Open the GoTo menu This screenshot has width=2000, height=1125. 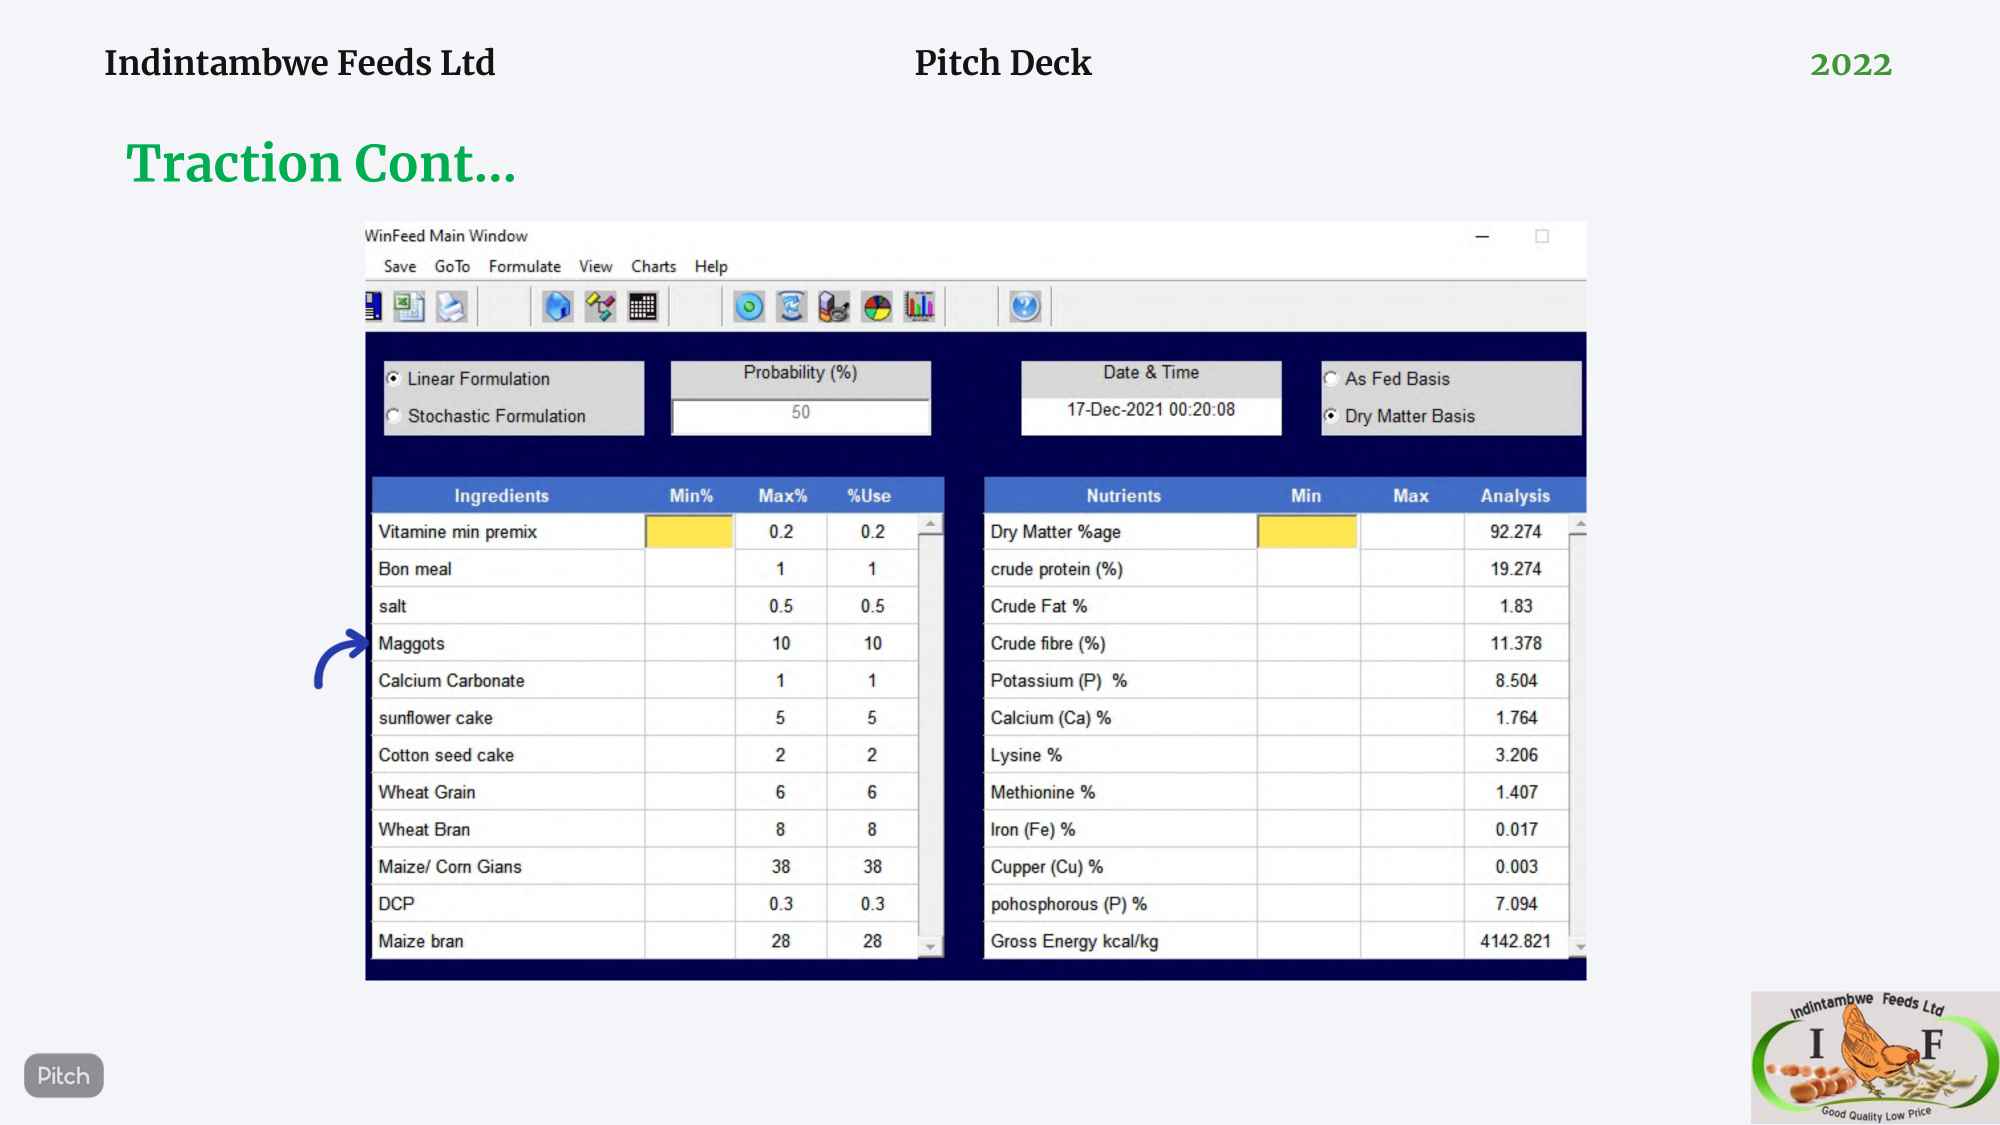coord(452,267)
